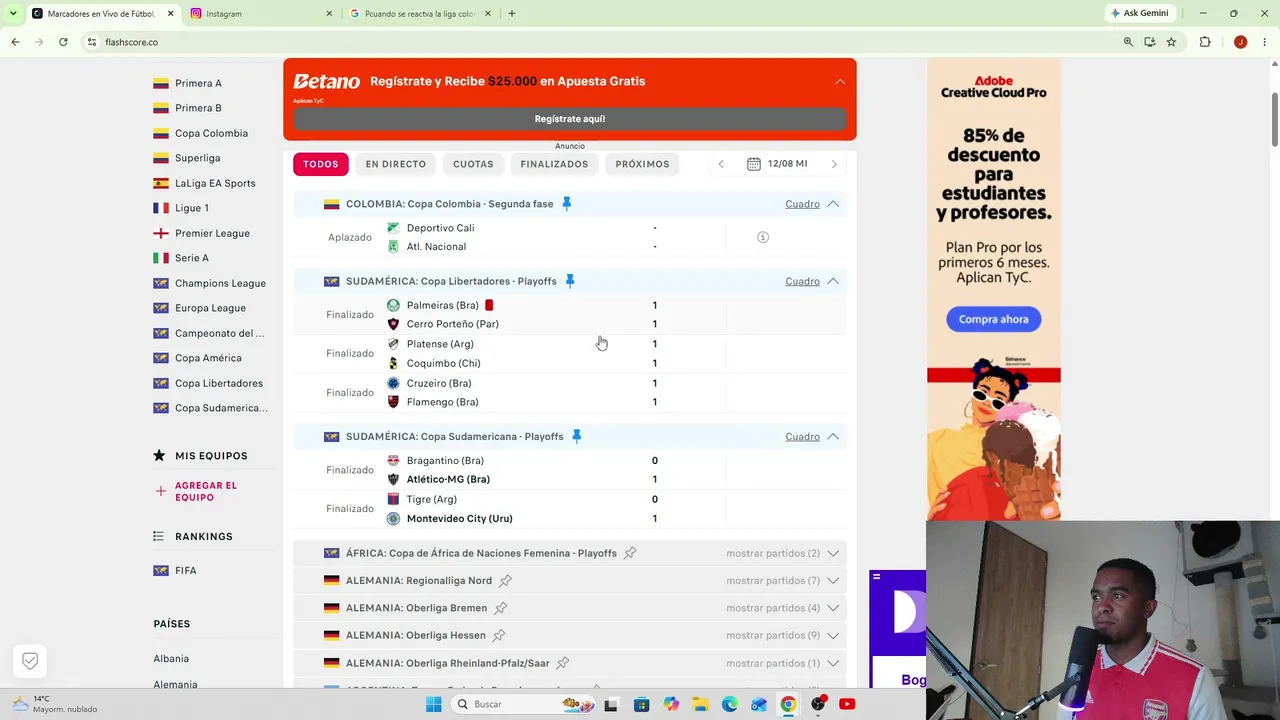
Task: Open the privacy shield icon in the sidebar
Action: tap(30, 661)
